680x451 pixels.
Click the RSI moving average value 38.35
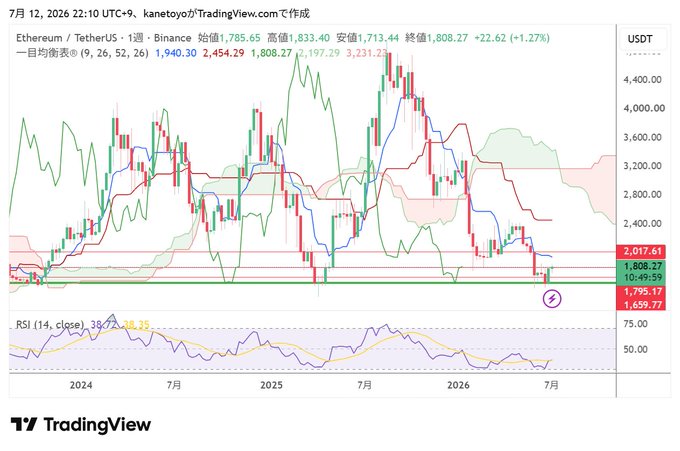tap(136, 324)
